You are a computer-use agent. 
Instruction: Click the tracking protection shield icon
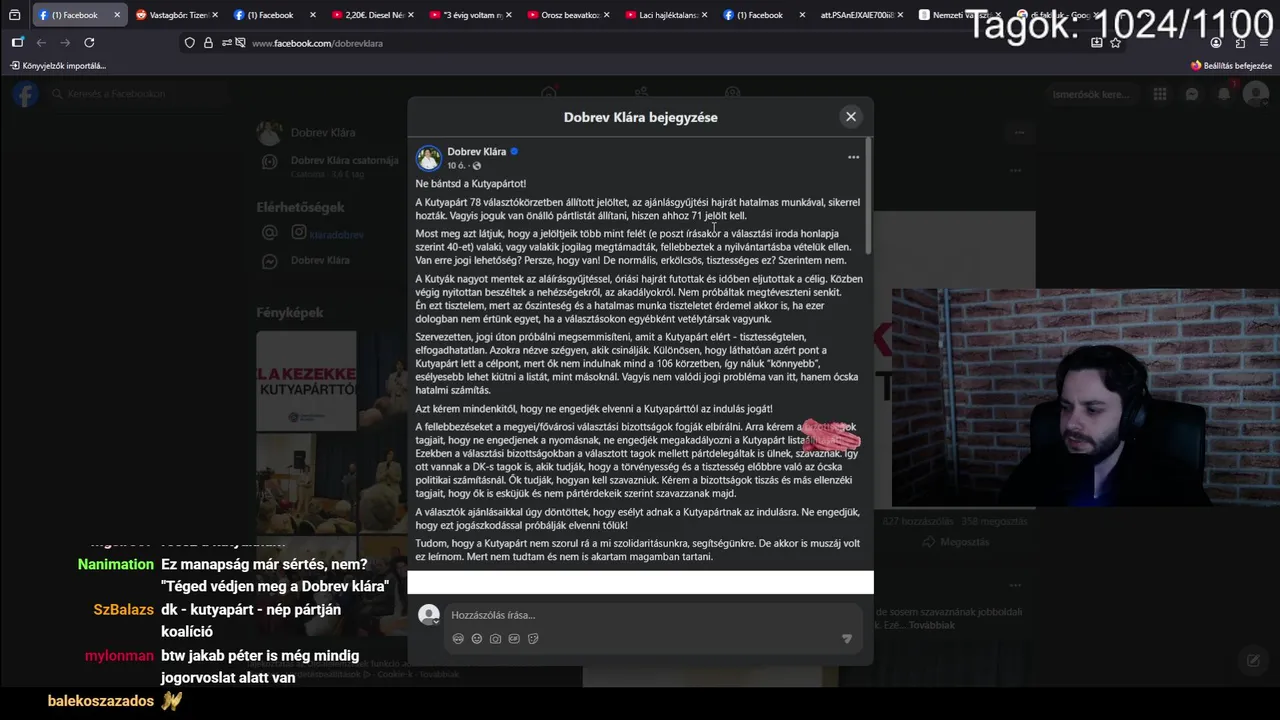[190, 43]
